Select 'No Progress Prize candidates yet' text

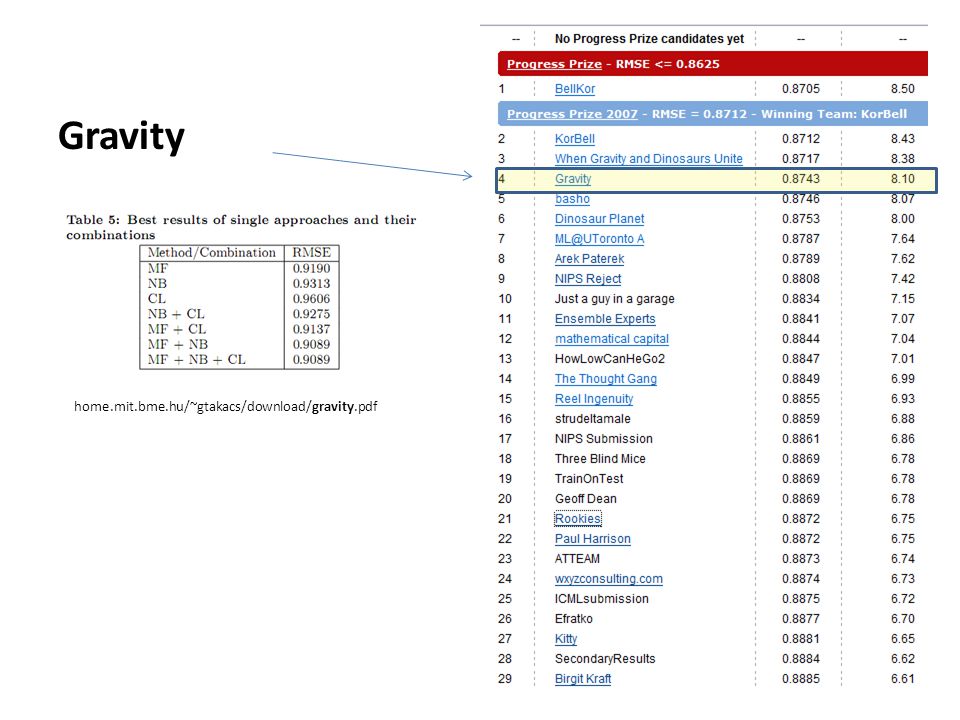pyautogui.click(x=649, y=39)
